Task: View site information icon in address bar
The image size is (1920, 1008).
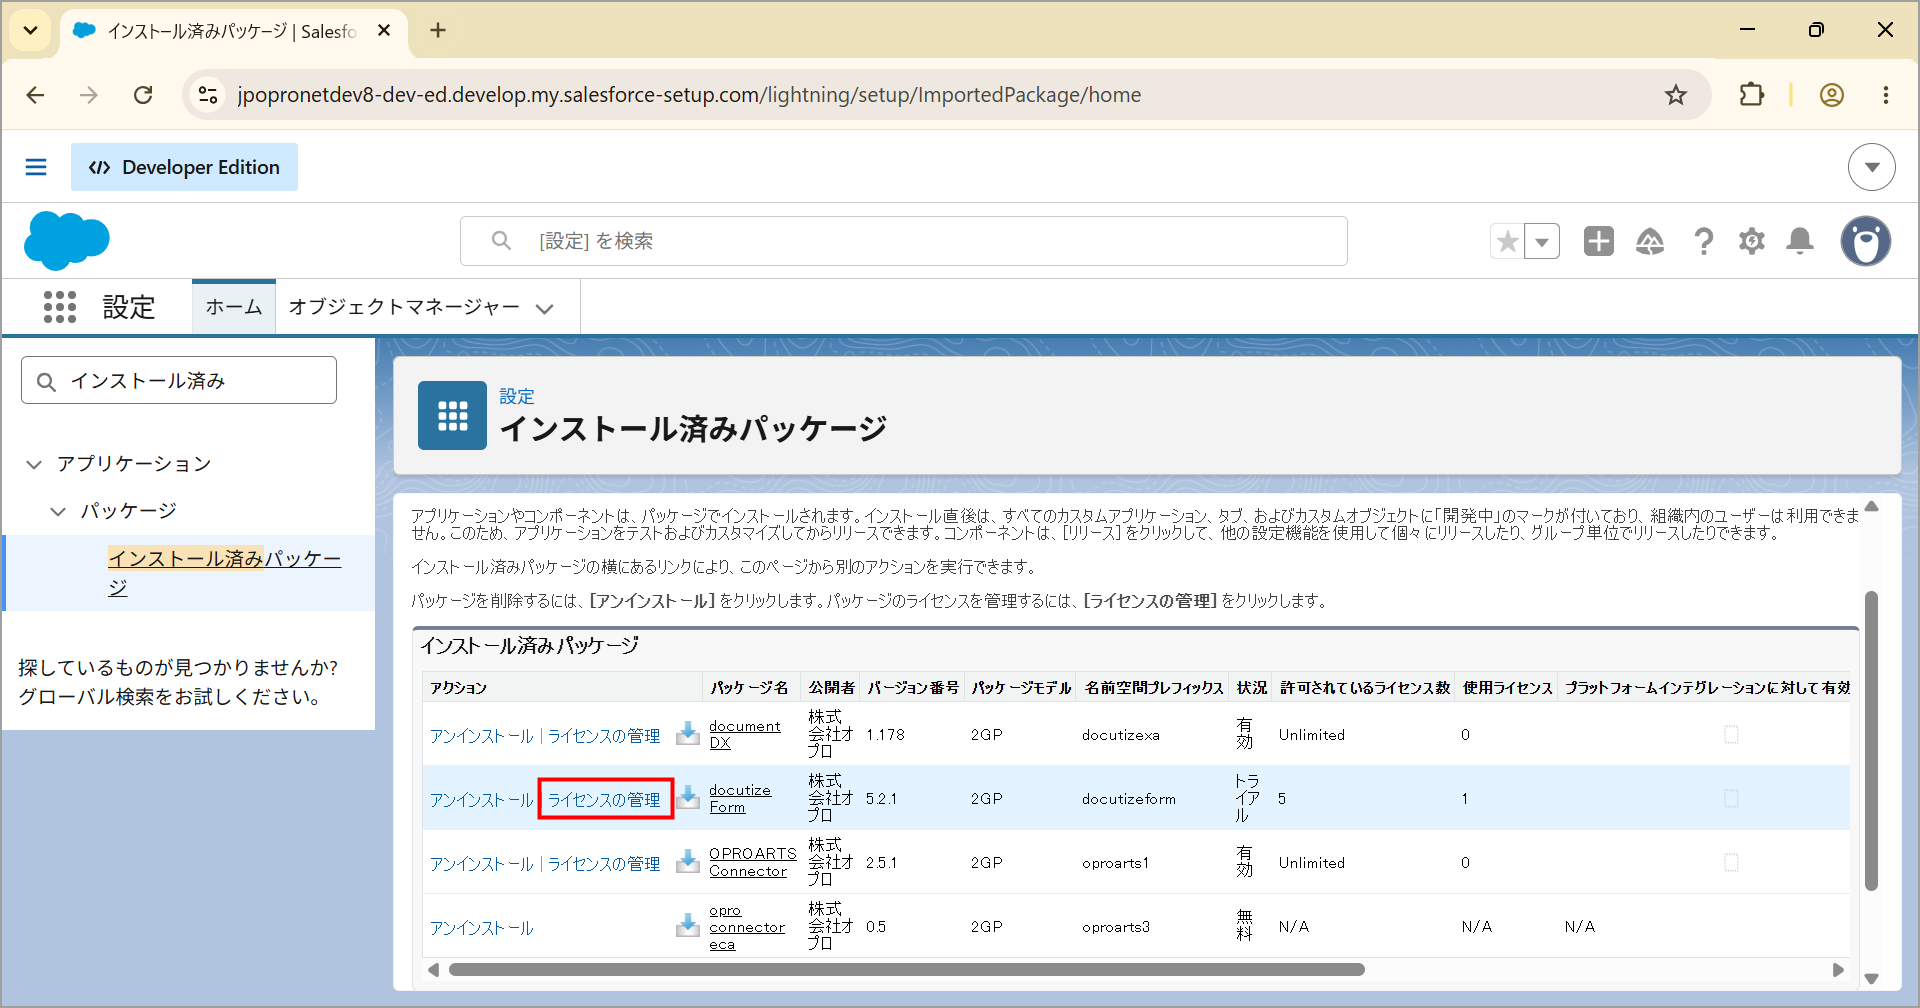Action: (x=208, y=95)
